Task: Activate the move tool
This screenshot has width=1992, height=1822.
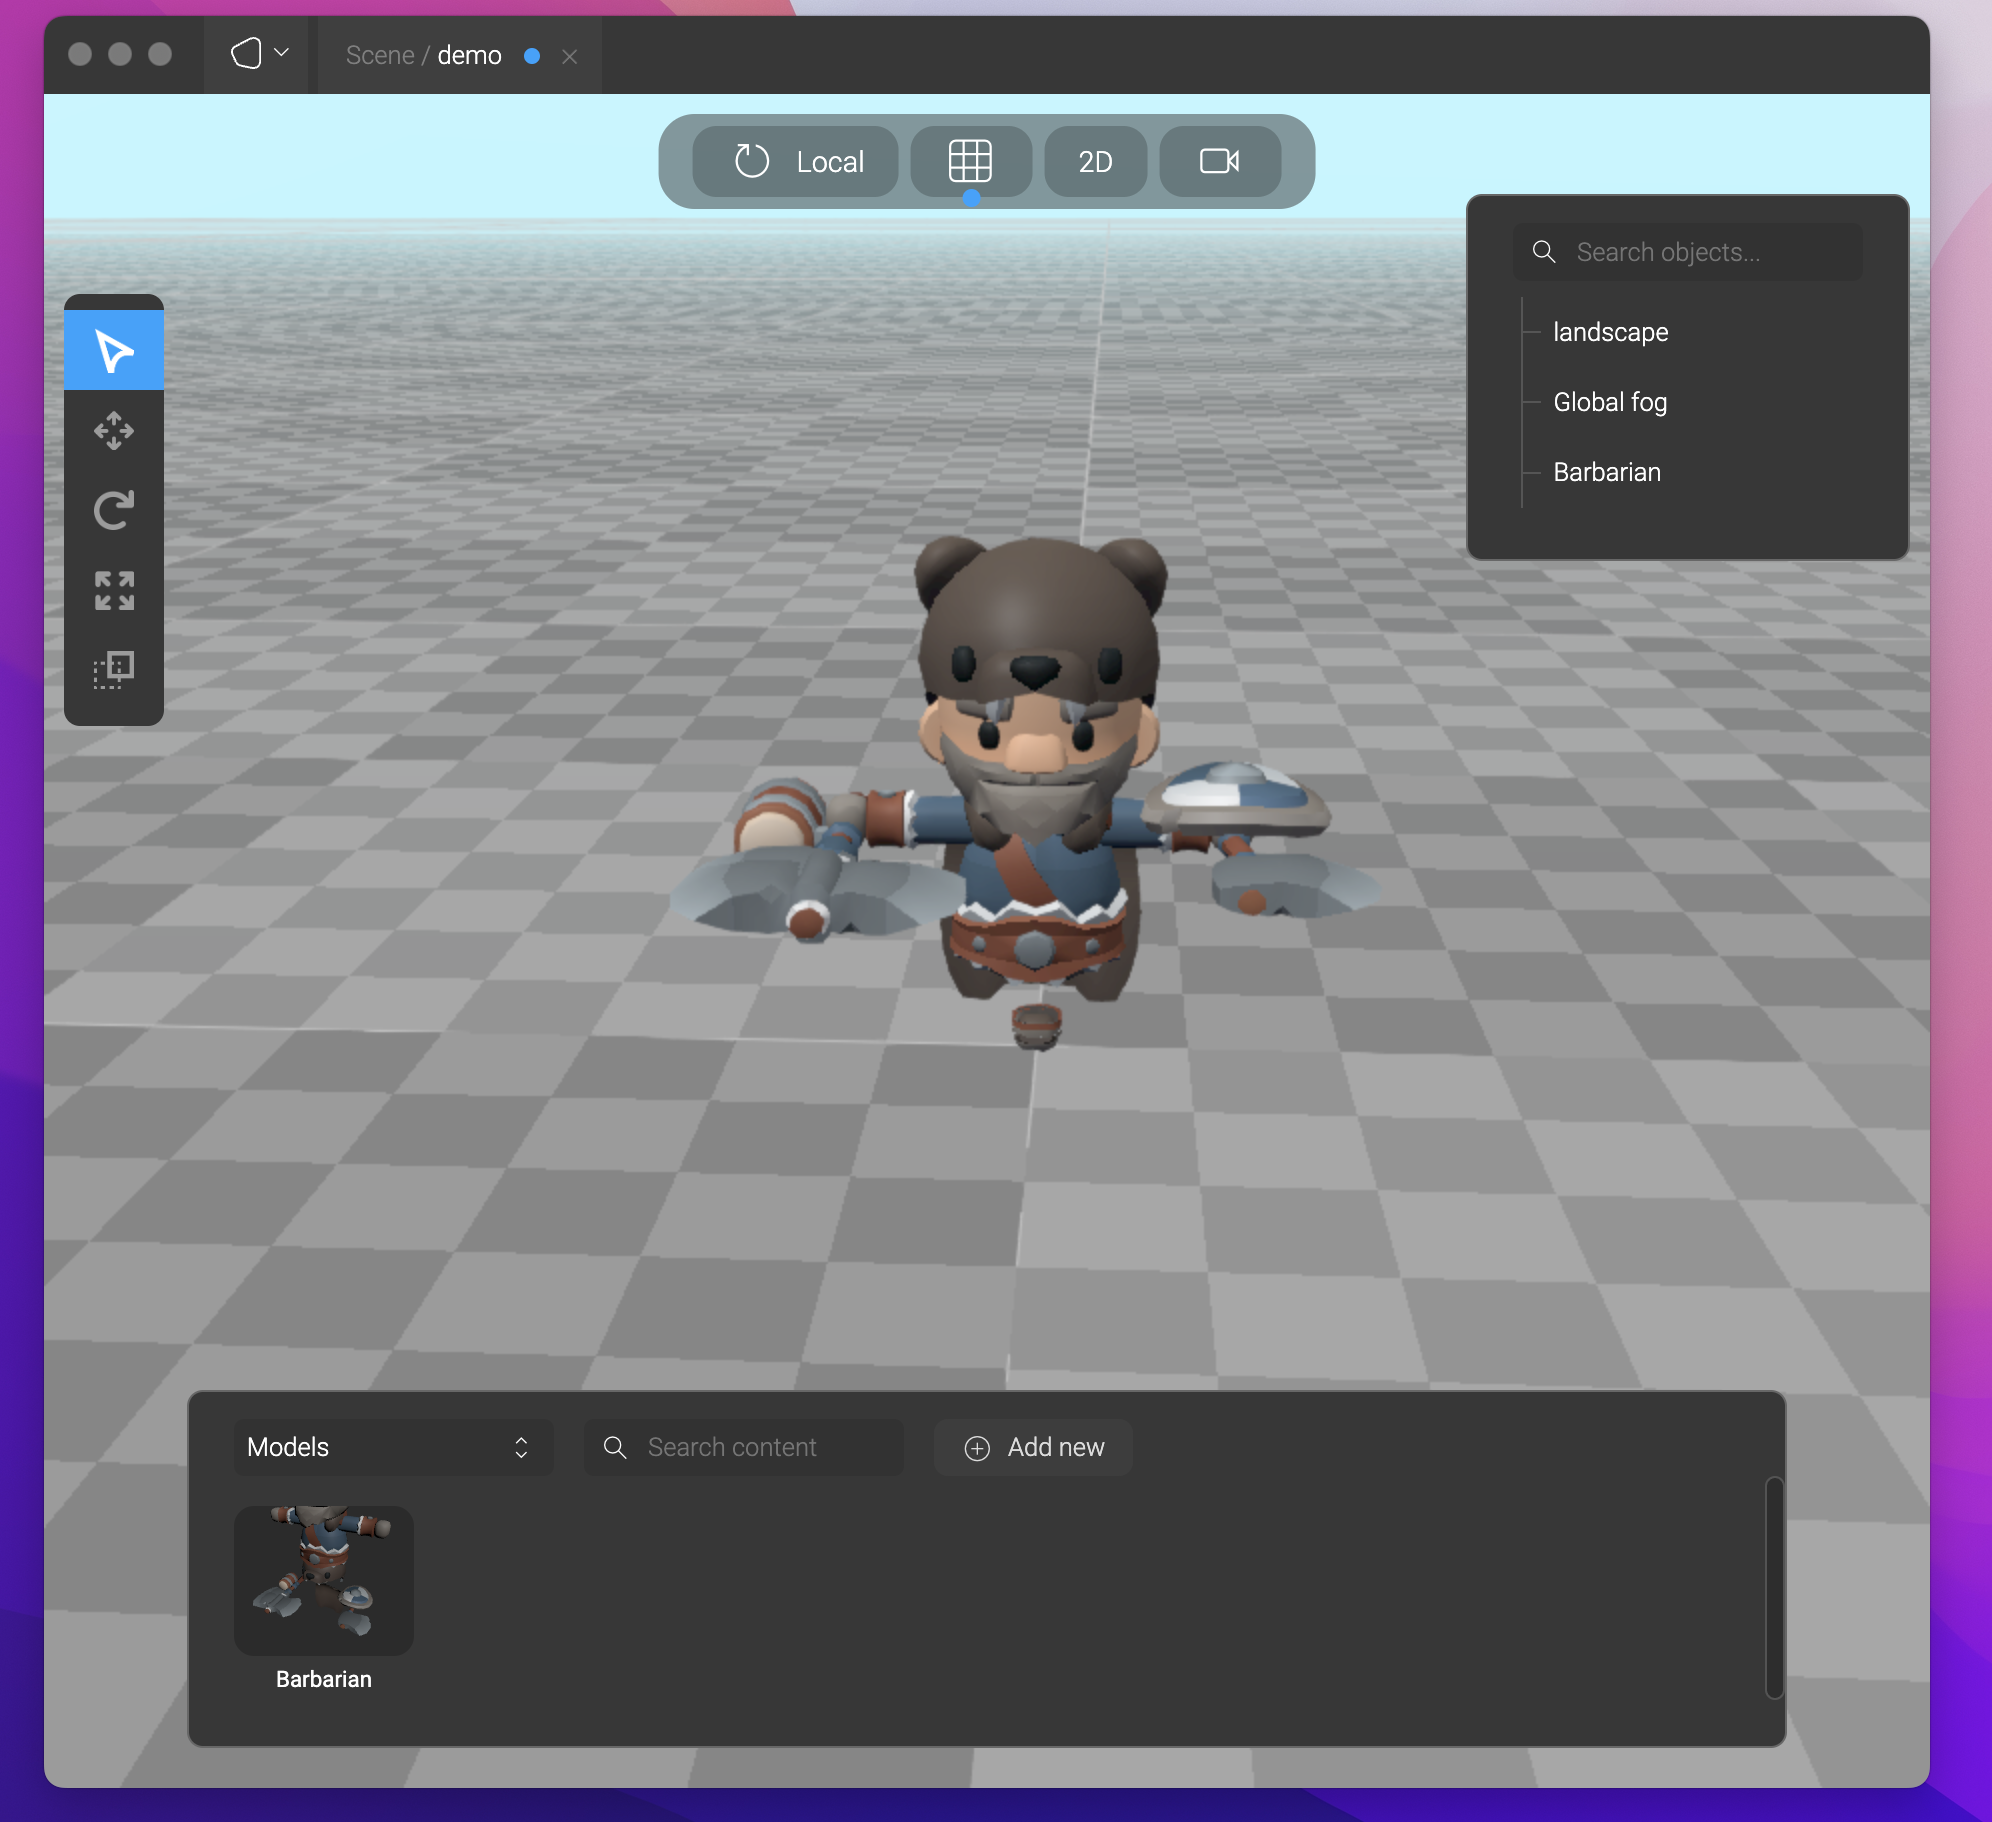Action: click(x=113, y=430)
